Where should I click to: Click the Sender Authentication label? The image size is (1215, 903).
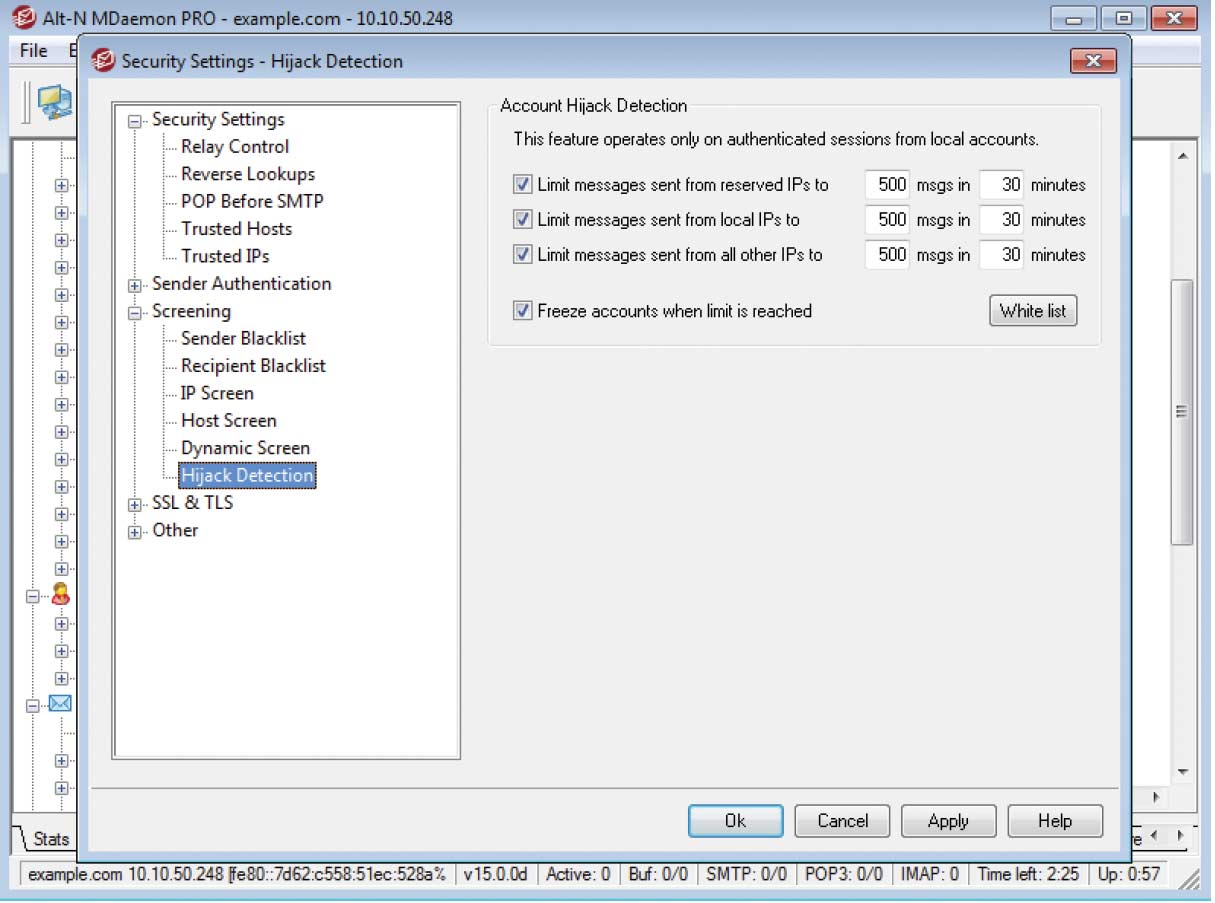241,284
